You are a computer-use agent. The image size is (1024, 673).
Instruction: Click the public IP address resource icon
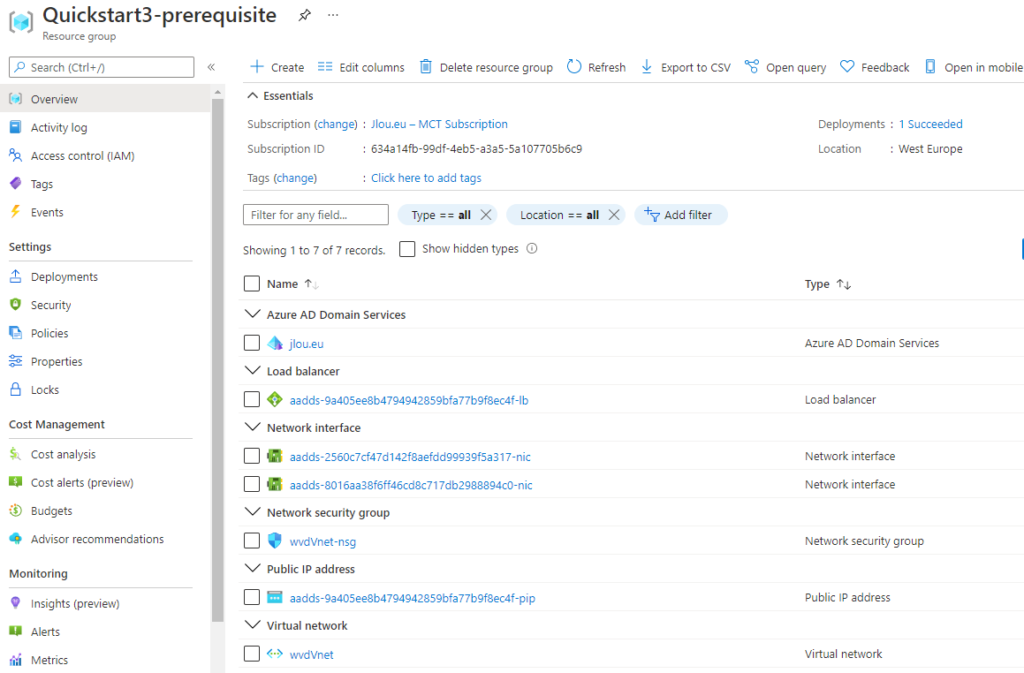[x=275, y=597]
